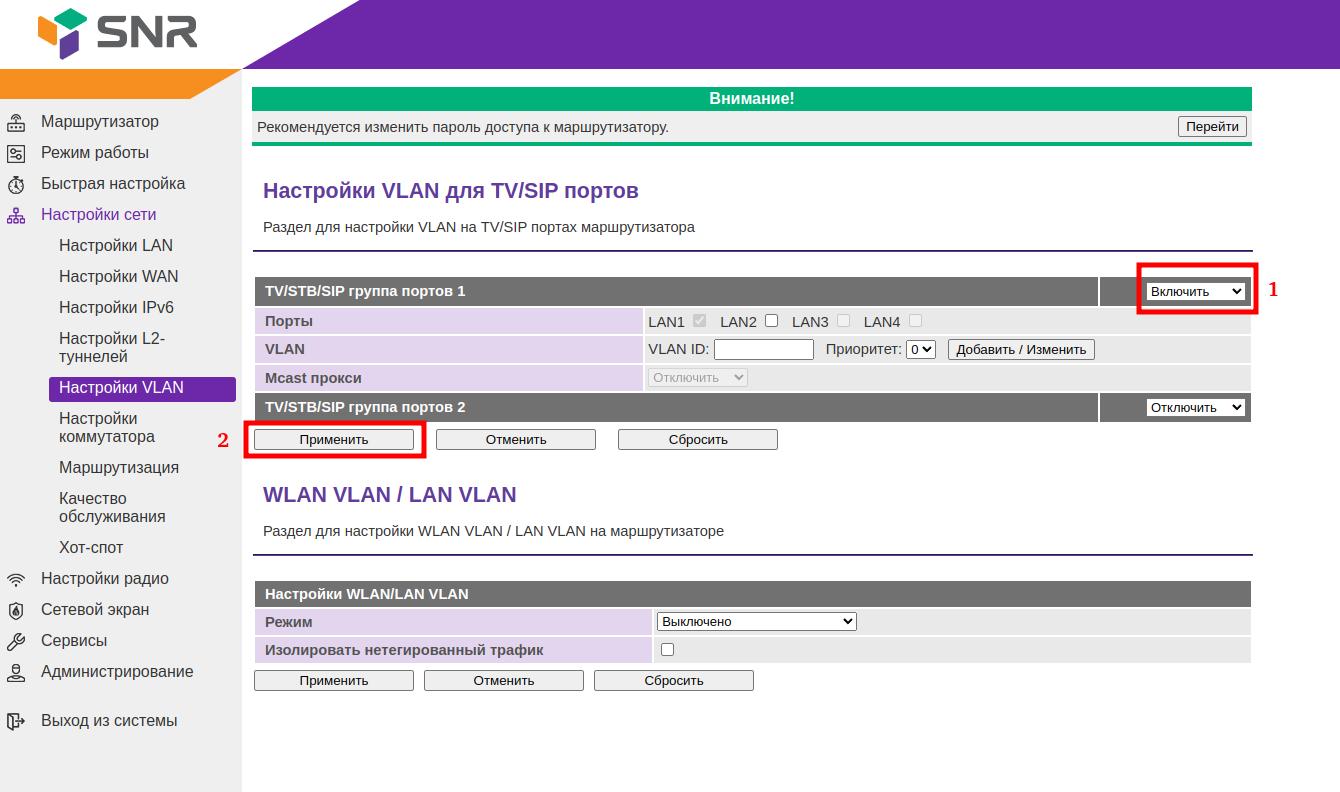This screenshot has height=792, width=1340.
Task: Click the logout icon beside Выход из системы
Action: click(16, 722)
